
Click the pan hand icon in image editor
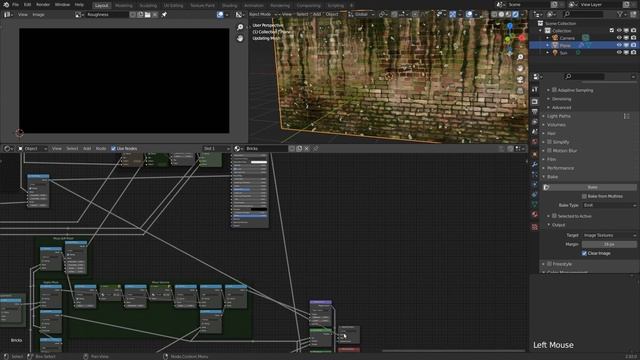[240, 38]
